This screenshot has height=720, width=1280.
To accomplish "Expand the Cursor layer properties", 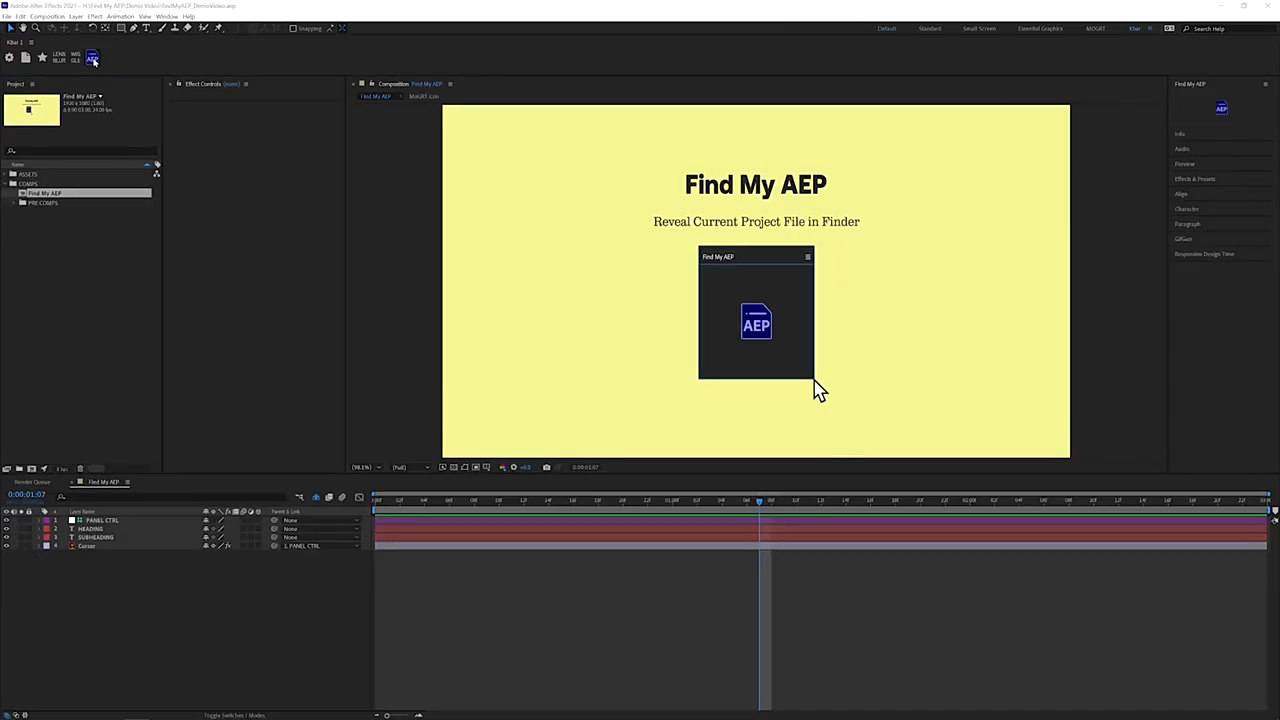I will pos(38,546).
